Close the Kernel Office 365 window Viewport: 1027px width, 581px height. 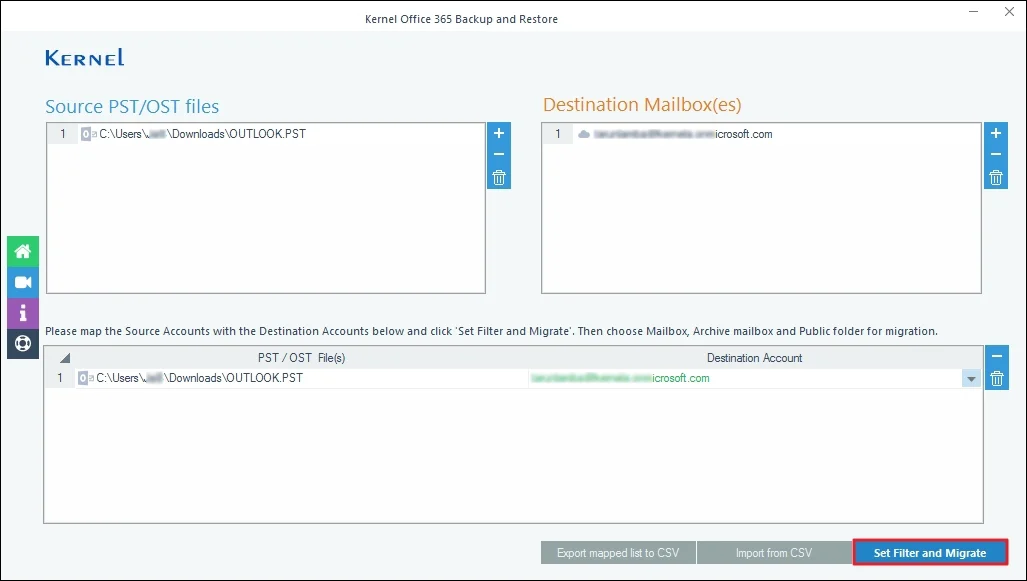point(1009,12)
